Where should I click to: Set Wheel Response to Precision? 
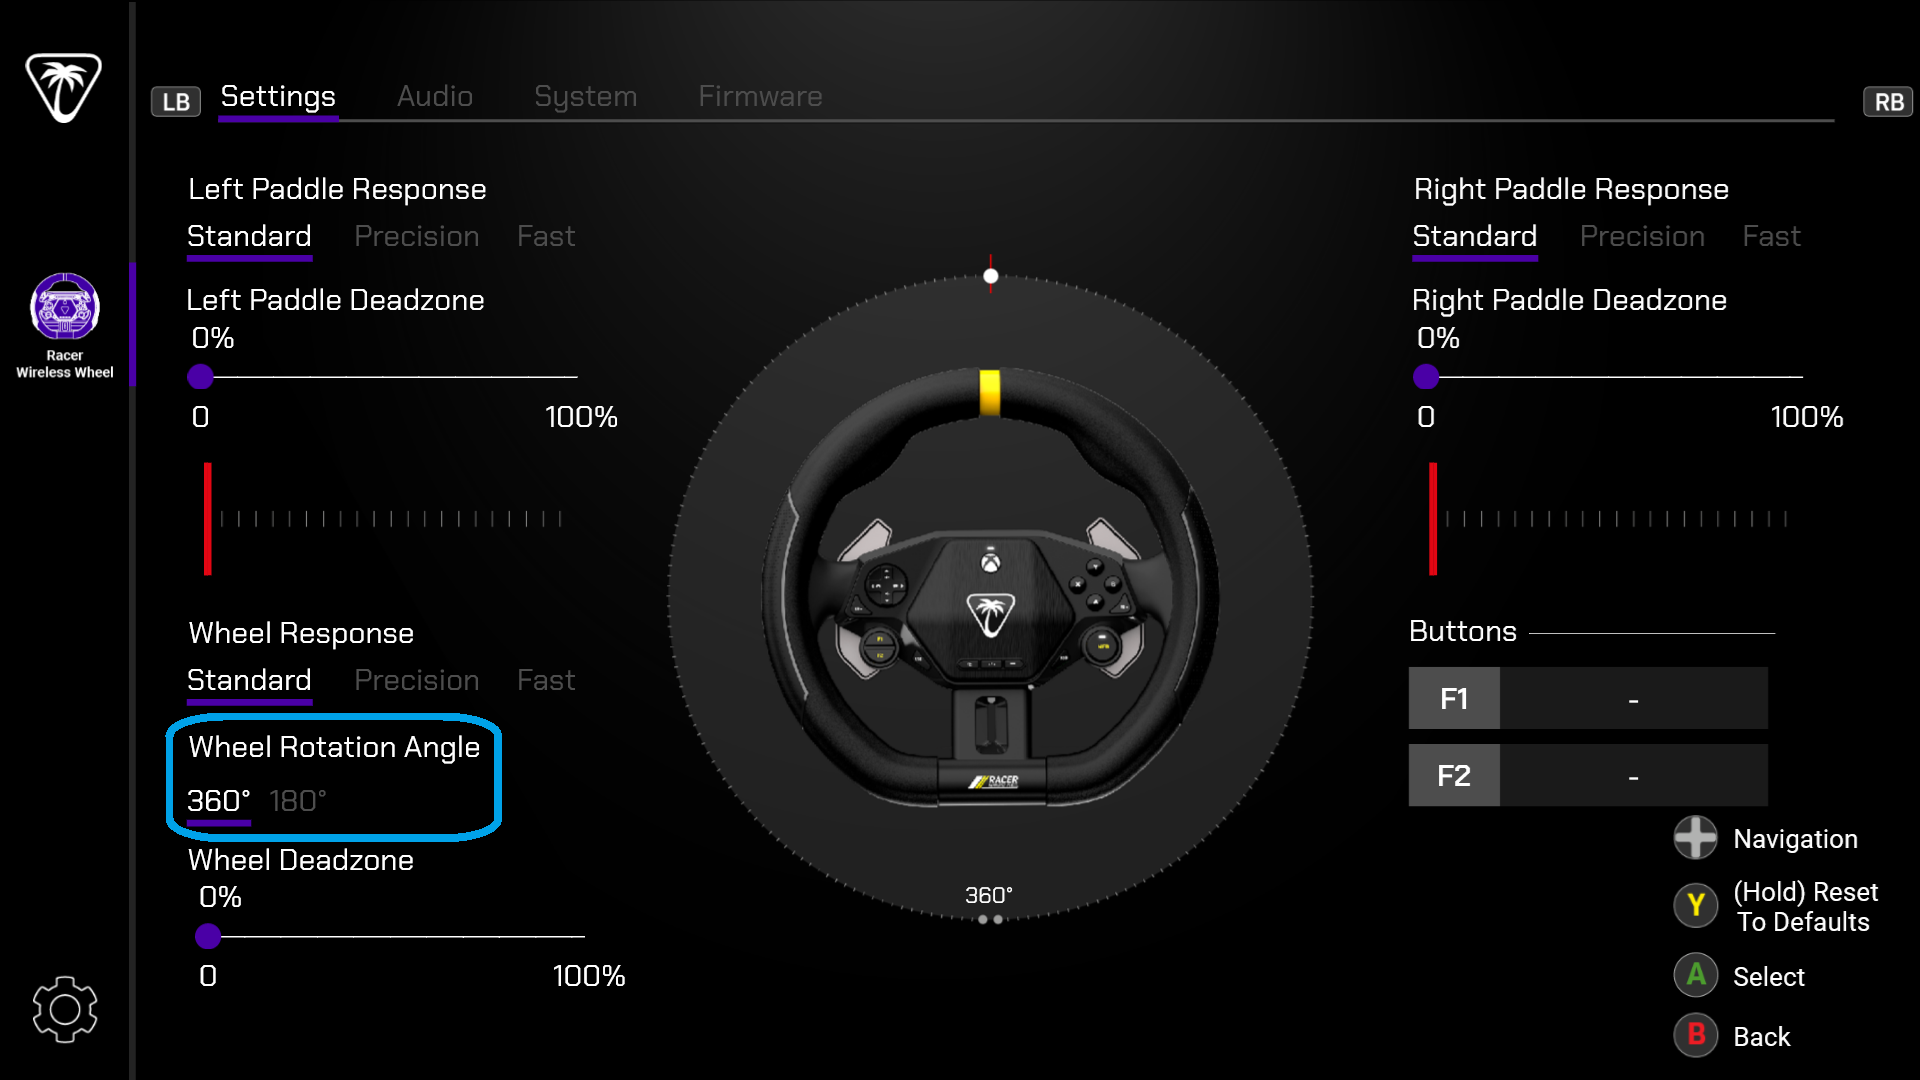coord(417,680)
